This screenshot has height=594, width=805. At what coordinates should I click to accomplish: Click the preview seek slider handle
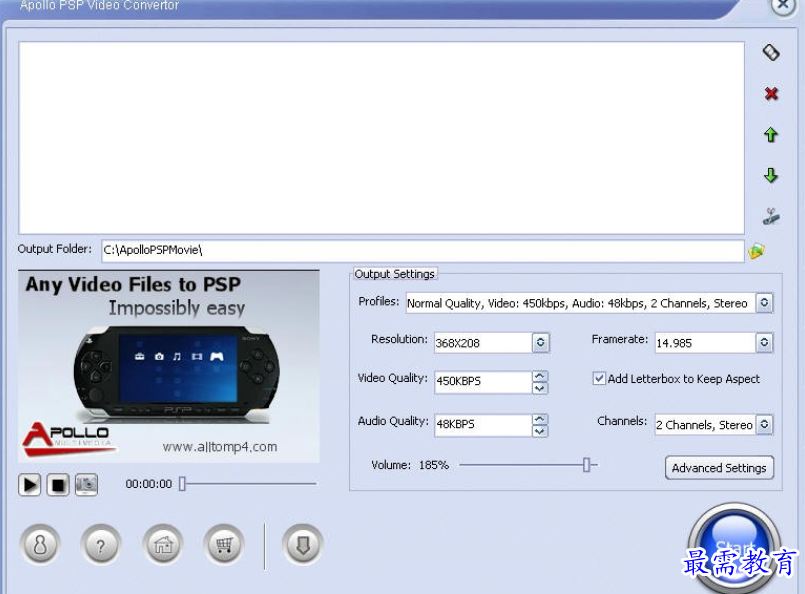(182, 484)
